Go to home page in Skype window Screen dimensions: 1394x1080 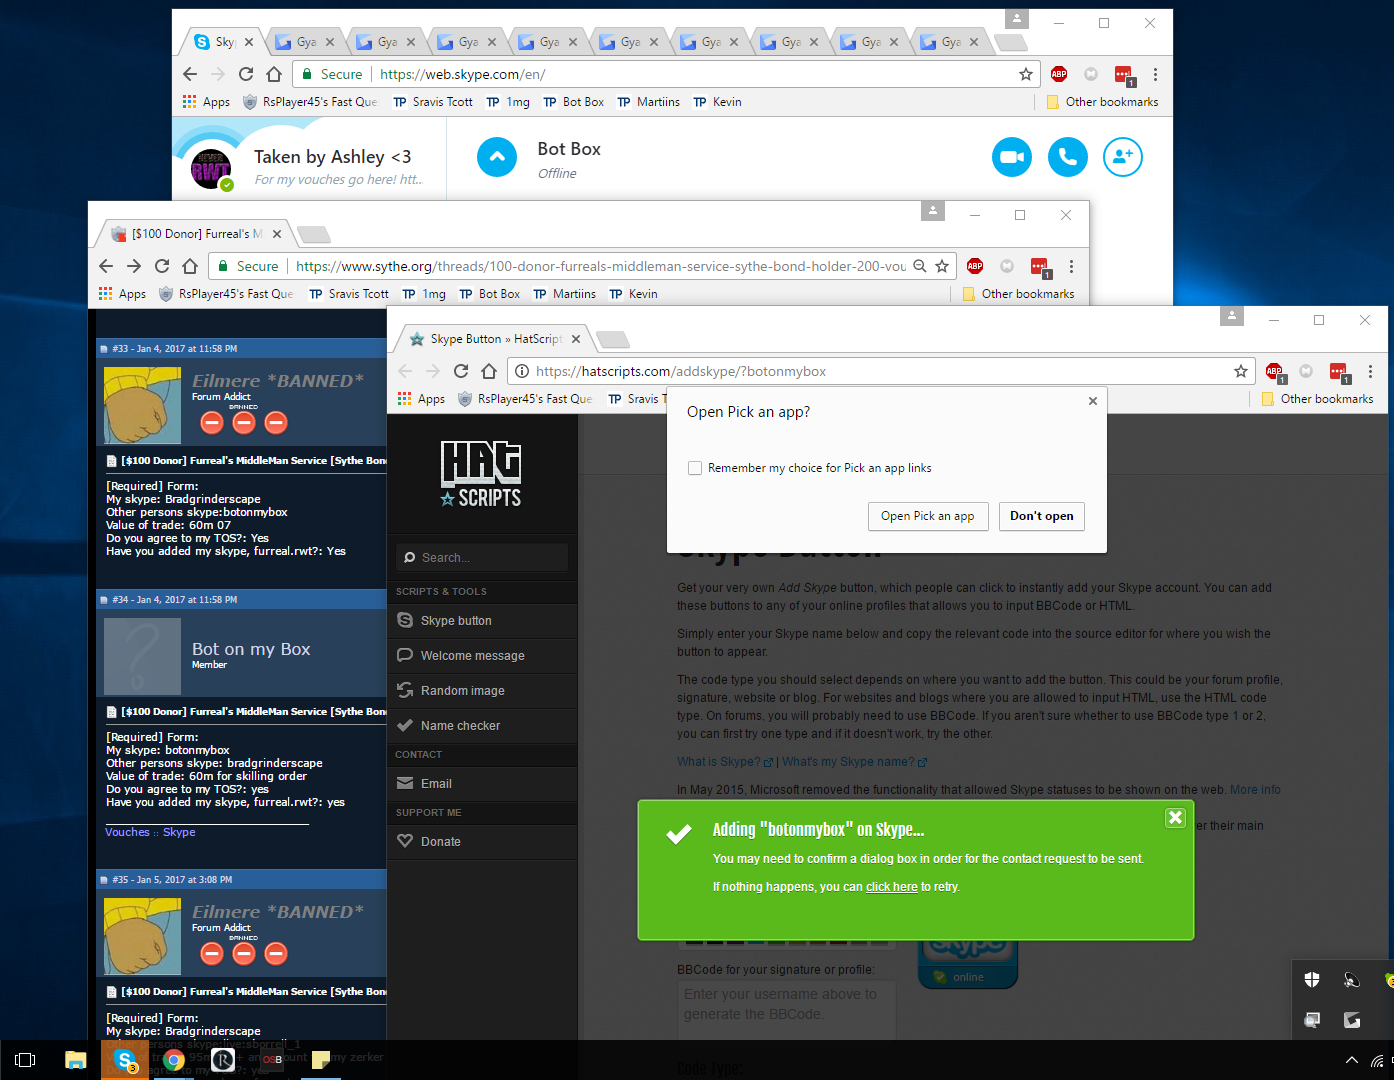pyautogui.click(x=274, y=74)
